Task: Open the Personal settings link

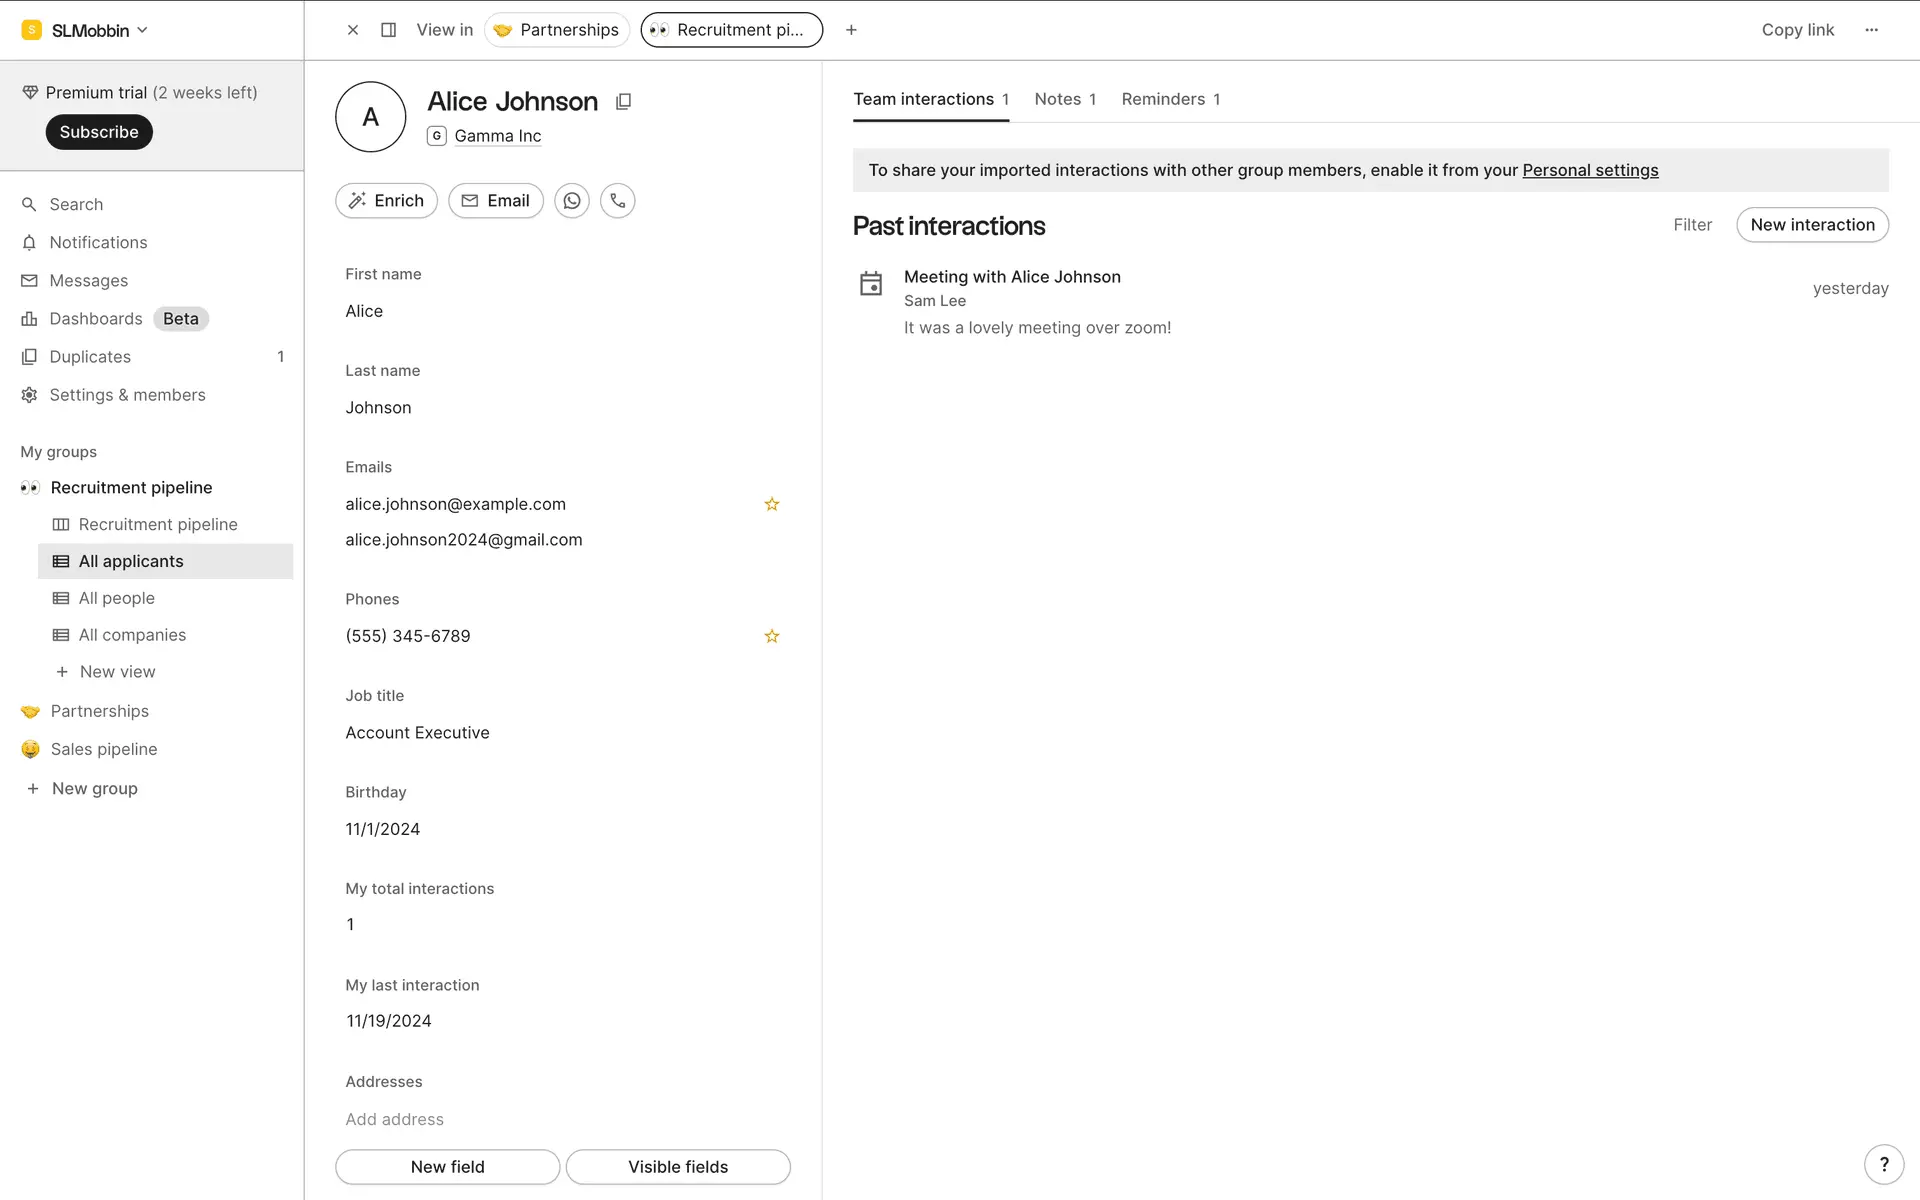Action: tap(1590, 170)
